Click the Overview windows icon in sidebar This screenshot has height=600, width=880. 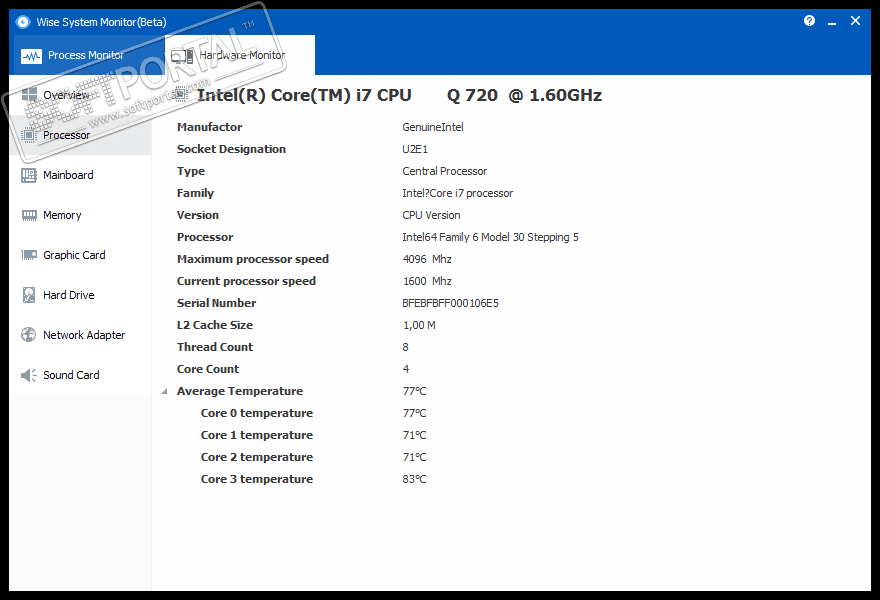[x=29, y=95]
